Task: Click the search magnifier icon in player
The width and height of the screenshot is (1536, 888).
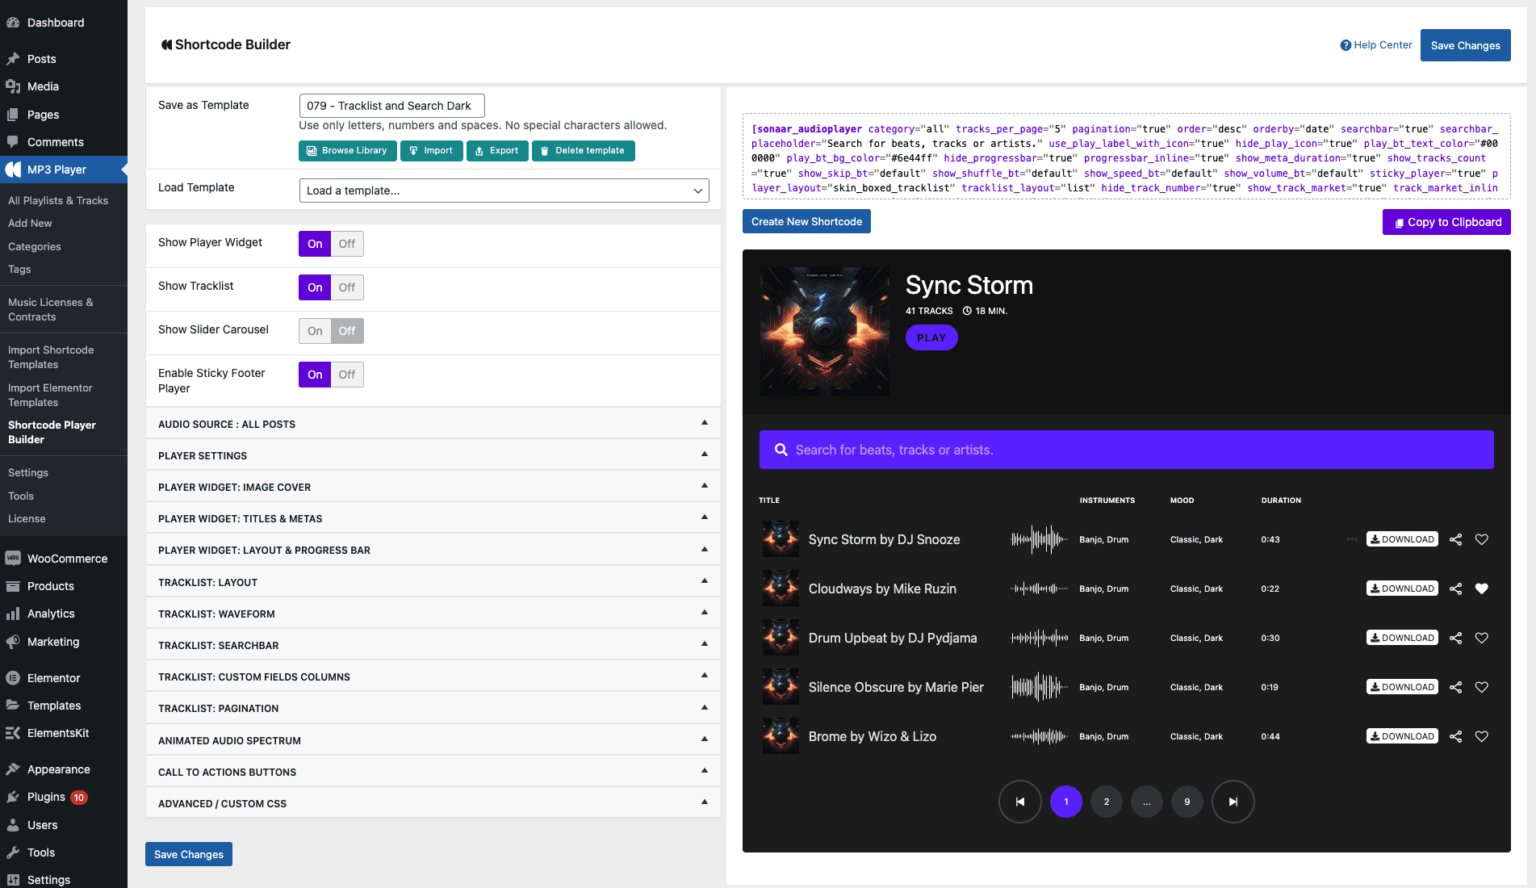Action: click(781, 450)
